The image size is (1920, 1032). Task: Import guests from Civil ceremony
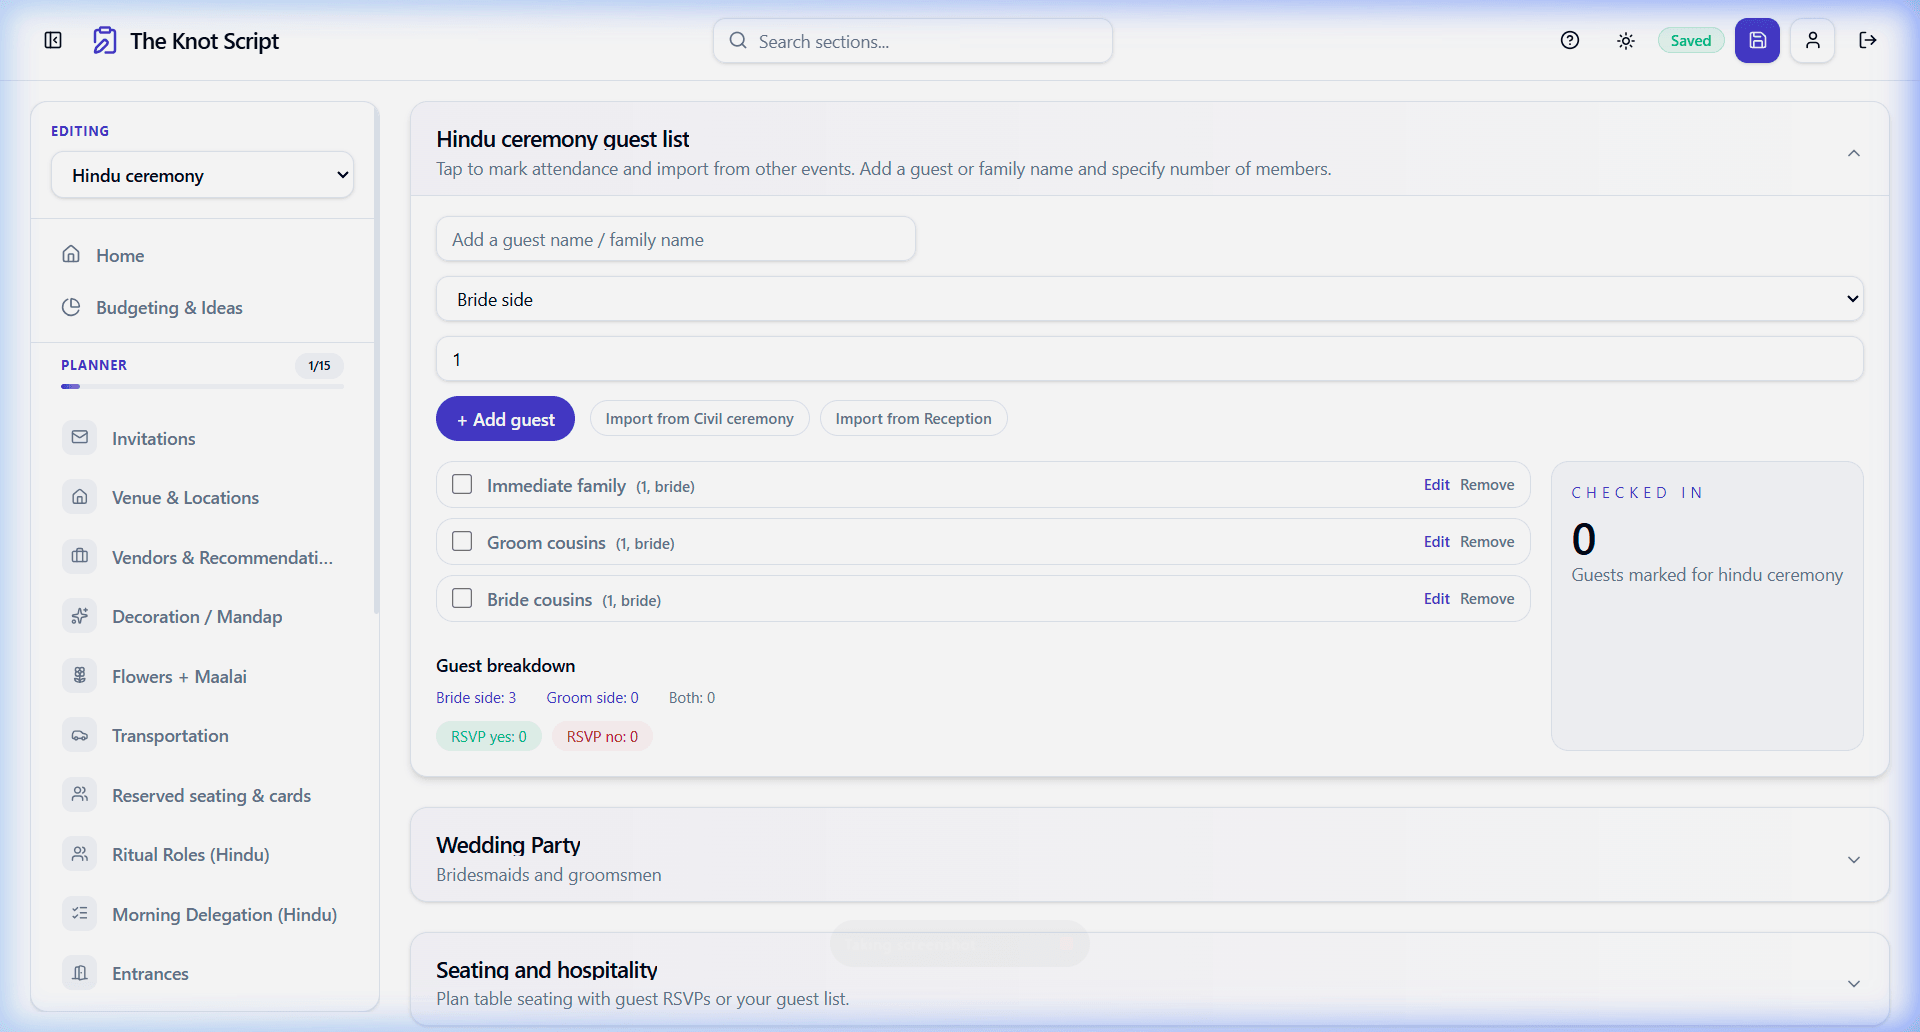click(699, 418)
